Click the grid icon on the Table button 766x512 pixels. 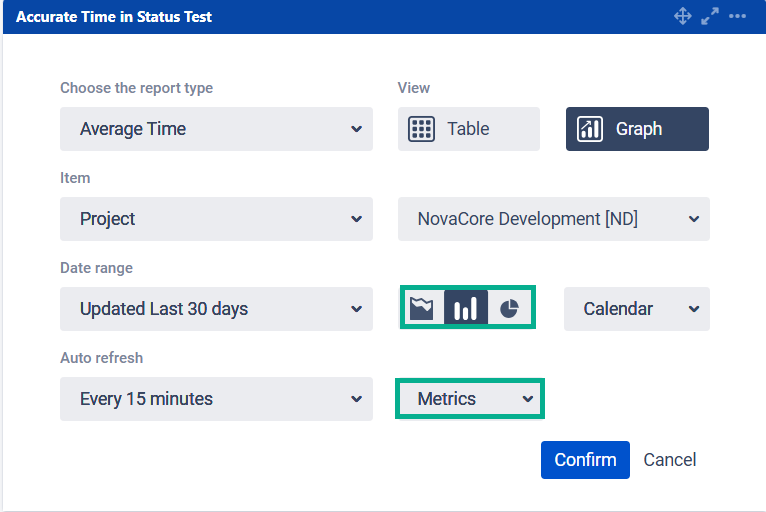point(422,129)
